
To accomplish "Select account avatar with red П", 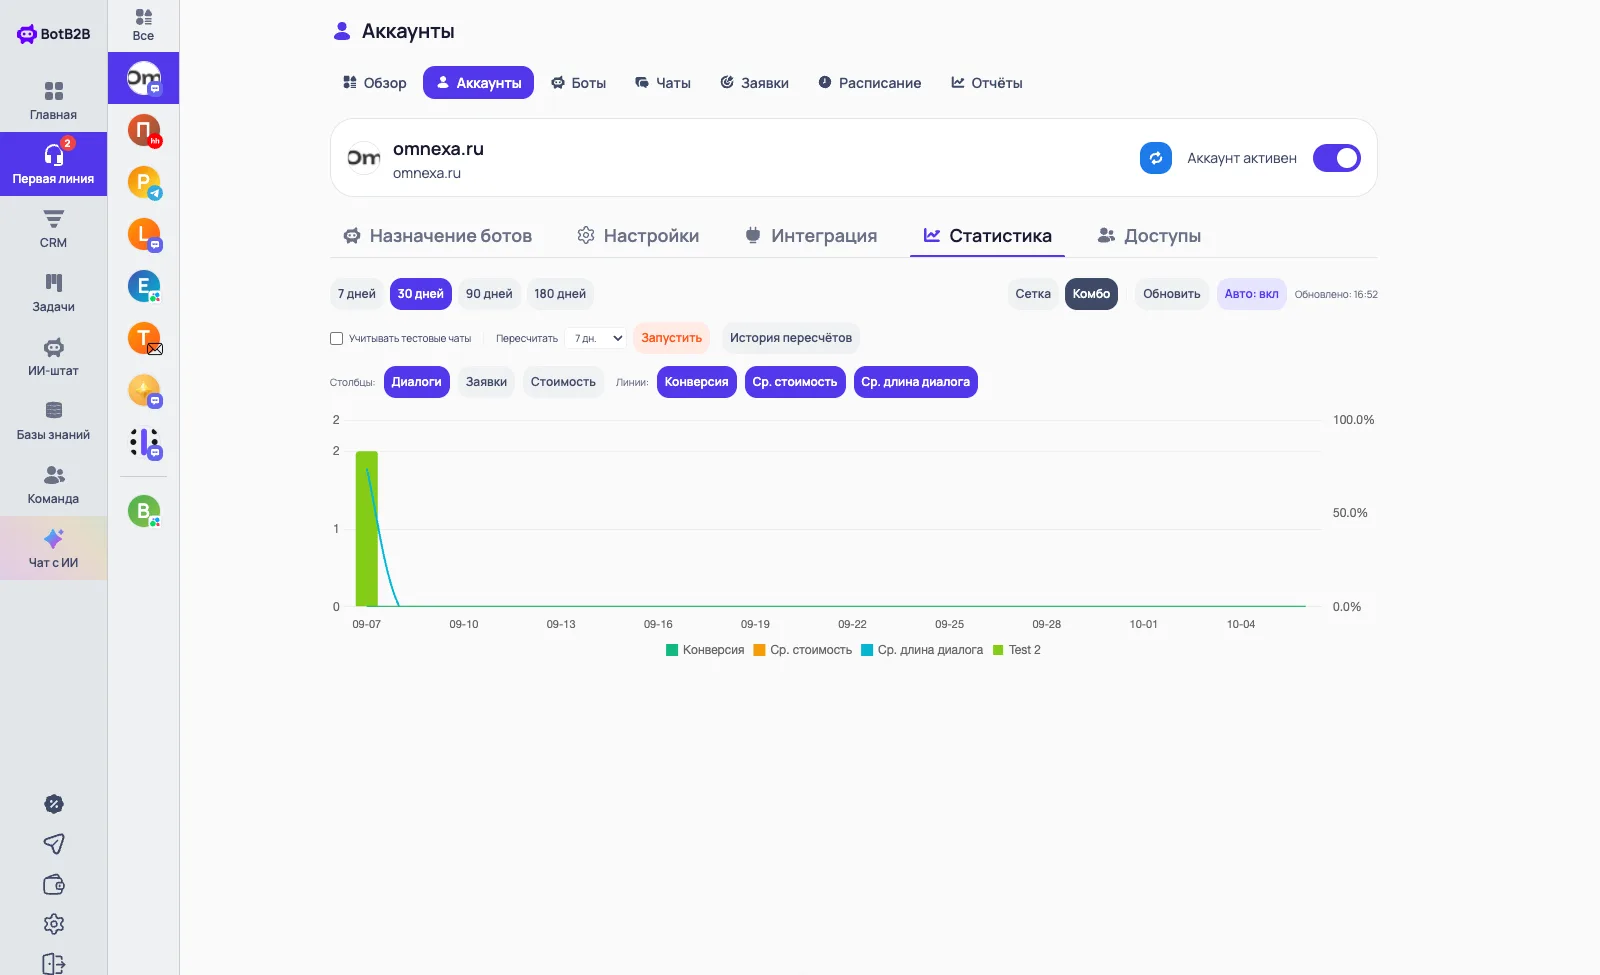I will [x=144, y=130].
